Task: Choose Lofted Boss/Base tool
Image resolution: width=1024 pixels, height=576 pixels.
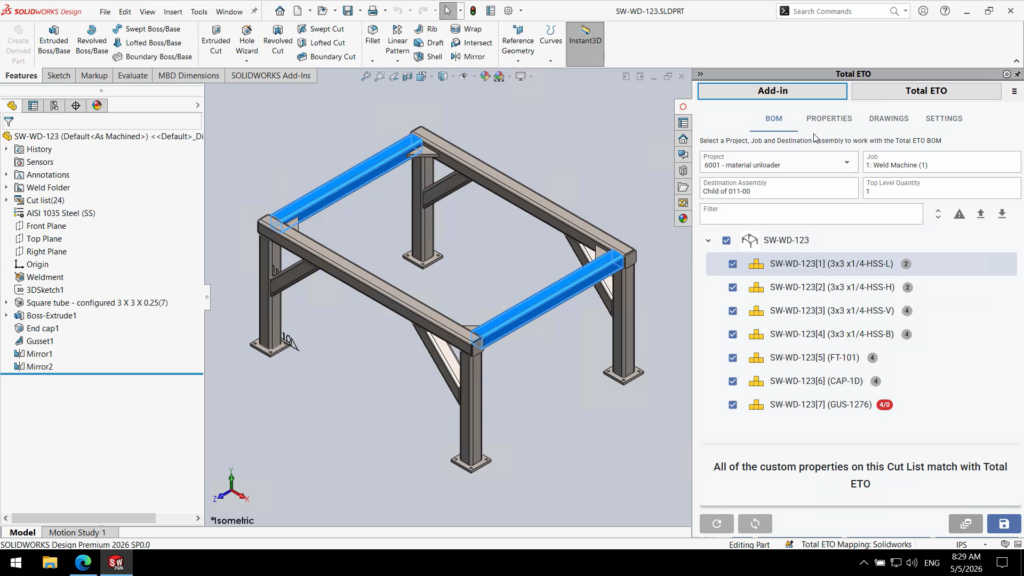Action: (x=147, y=42)
